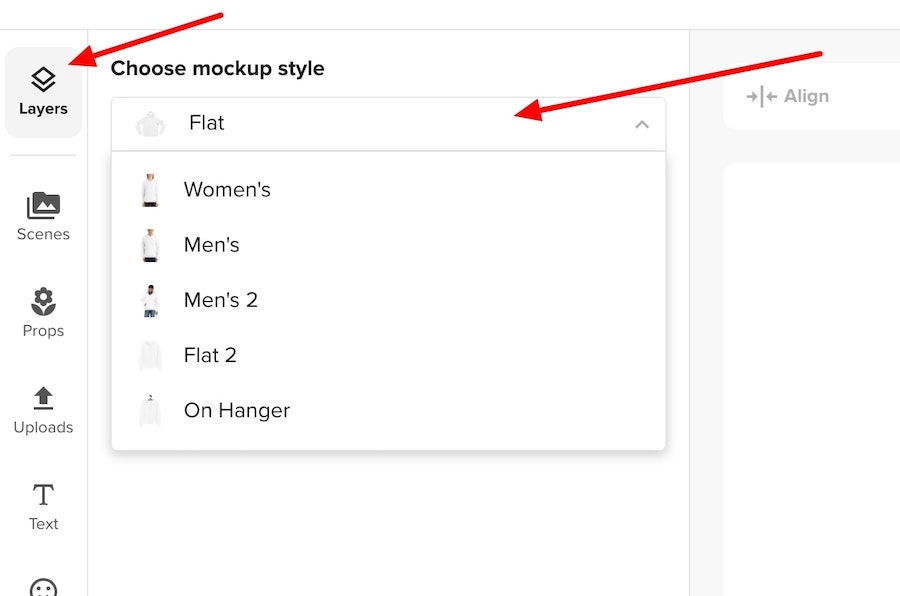Choose the Men's mockup style
This screenshot has height=596, width=900.
click(389, 245)
